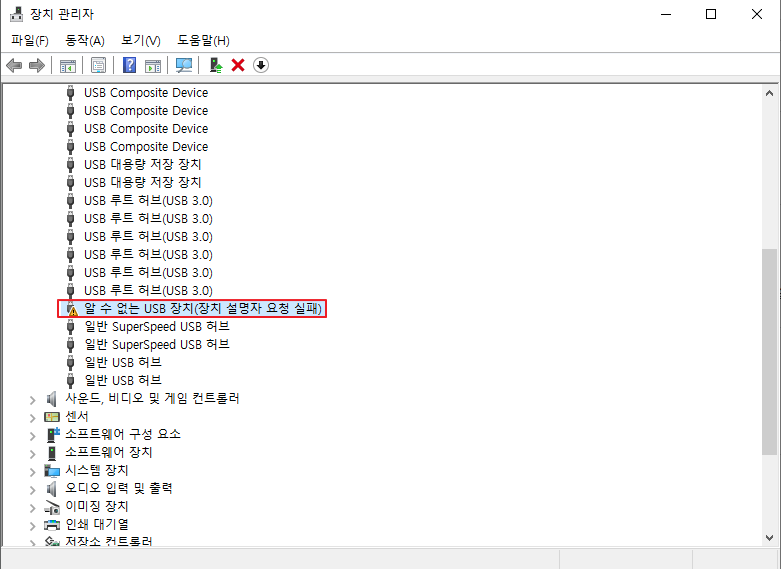
Task: Toggle the console tree pane toolbar icon
Action: tap(68, 65)
